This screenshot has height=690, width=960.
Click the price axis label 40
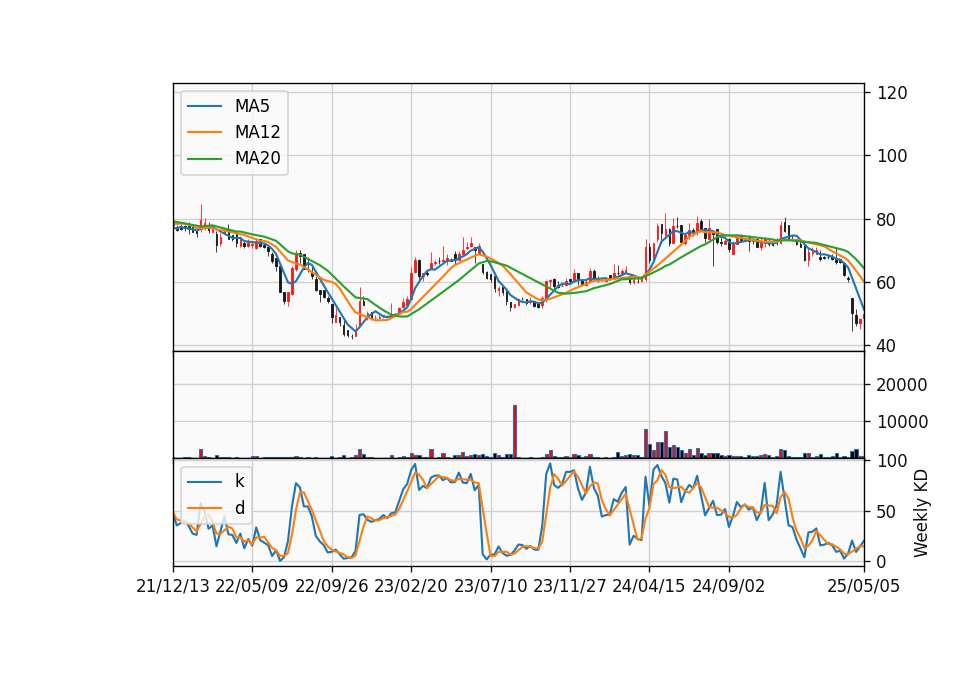pyautogui.click(x=888, y=346)
